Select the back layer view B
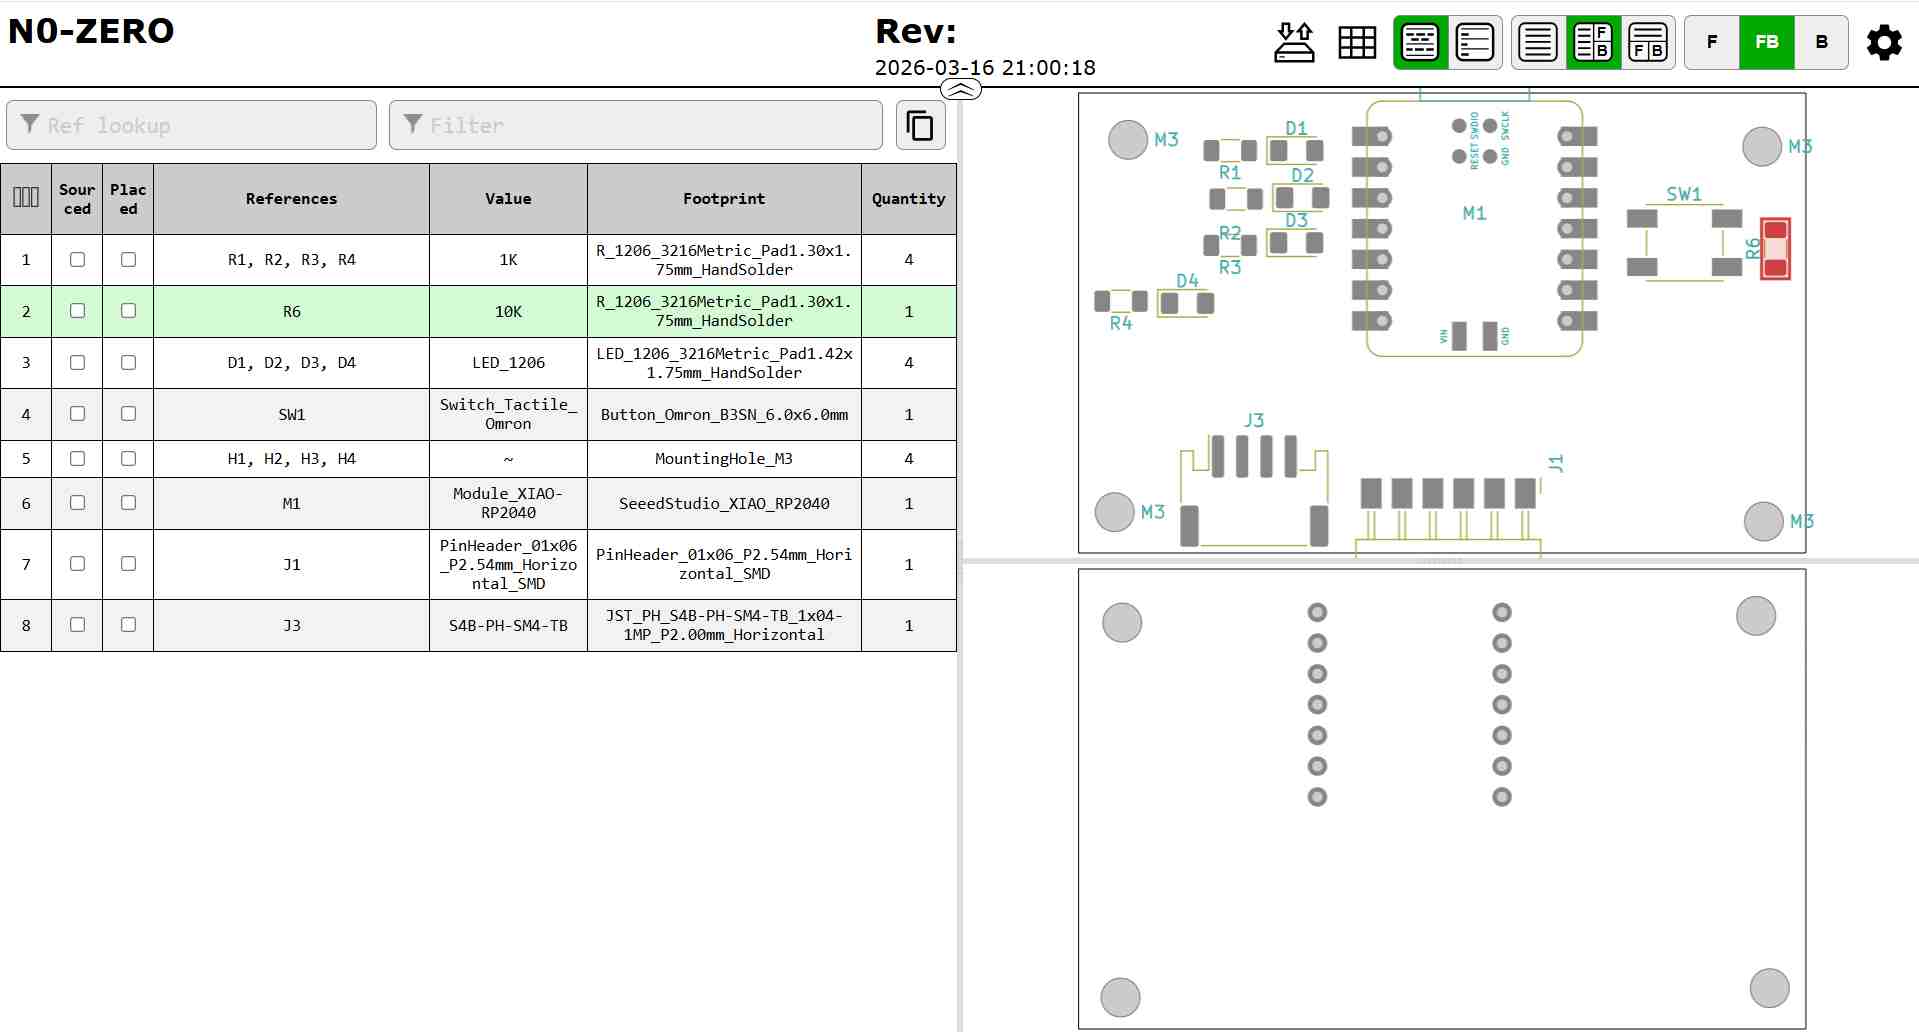 [1821, 42]
